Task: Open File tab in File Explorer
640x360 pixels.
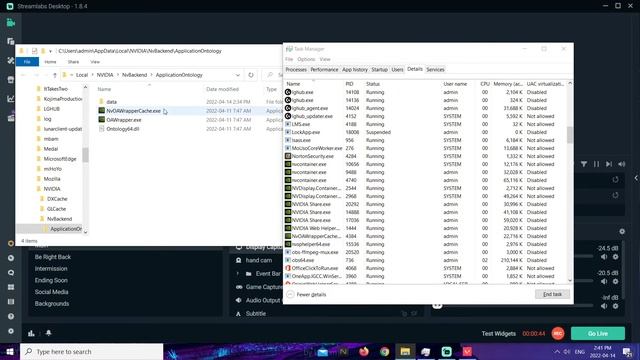Action: [x=27, y=62]
